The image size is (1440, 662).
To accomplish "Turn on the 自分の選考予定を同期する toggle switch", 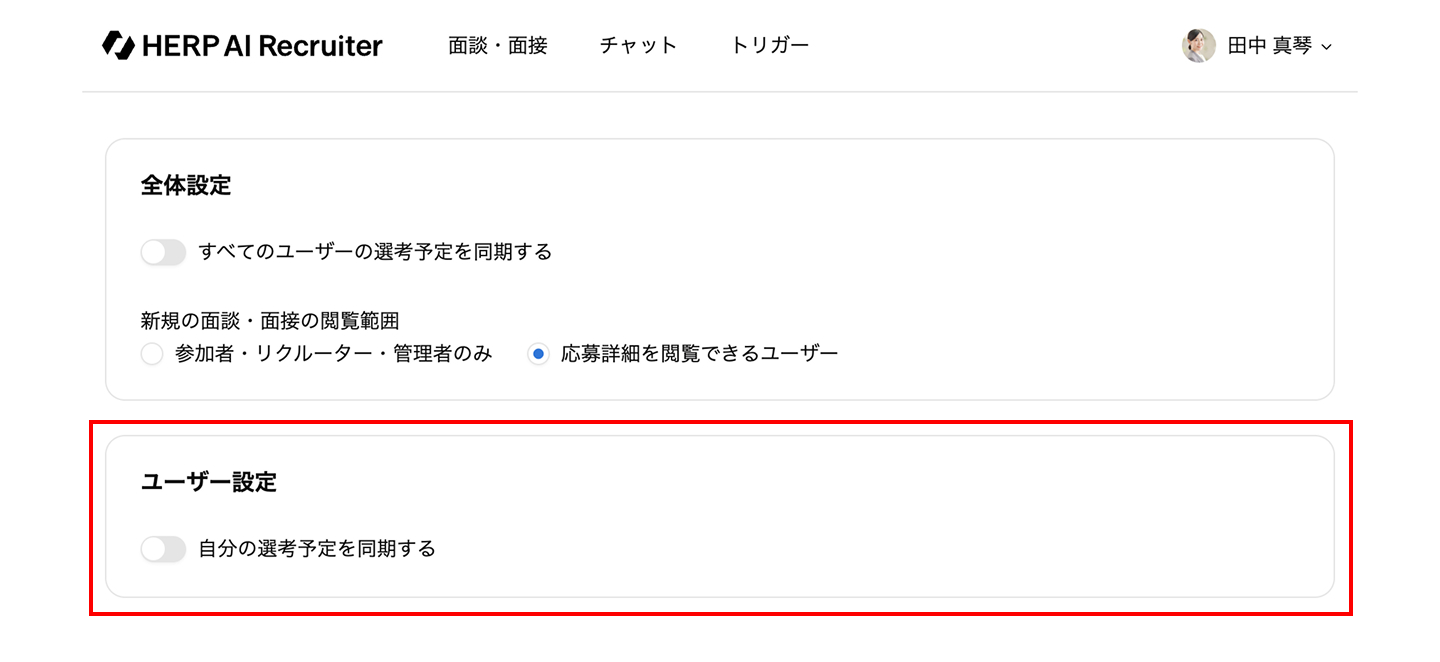I will tap(163, 549).
